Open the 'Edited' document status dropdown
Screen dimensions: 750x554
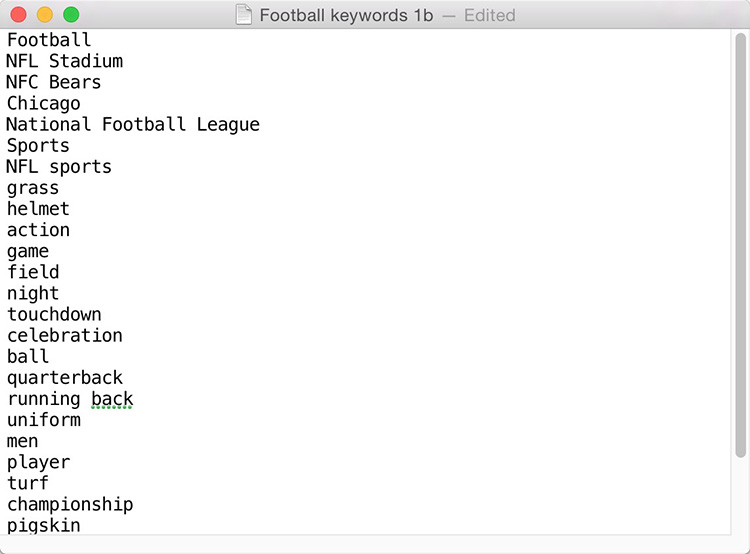click(489, 15)
